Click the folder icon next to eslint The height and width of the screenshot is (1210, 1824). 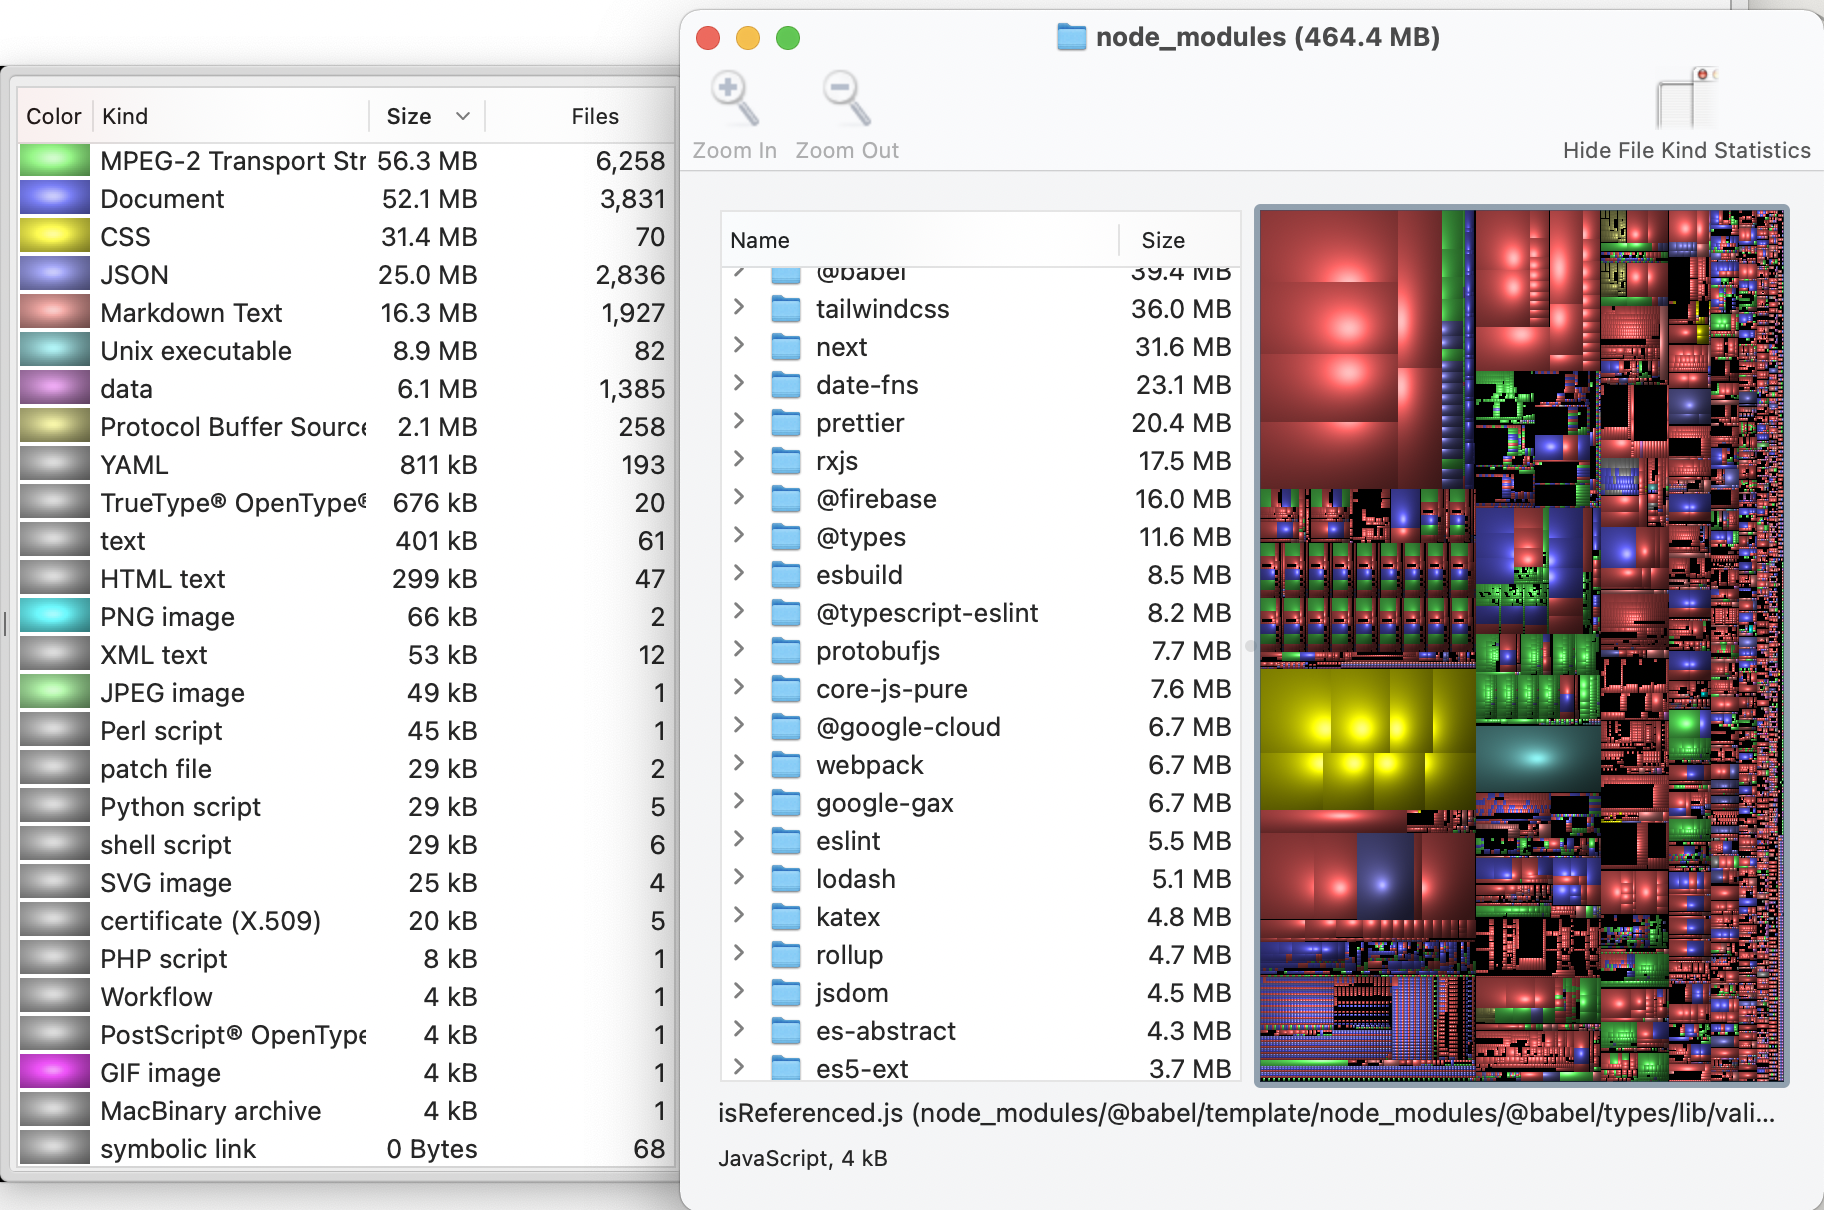coord(784,841)
